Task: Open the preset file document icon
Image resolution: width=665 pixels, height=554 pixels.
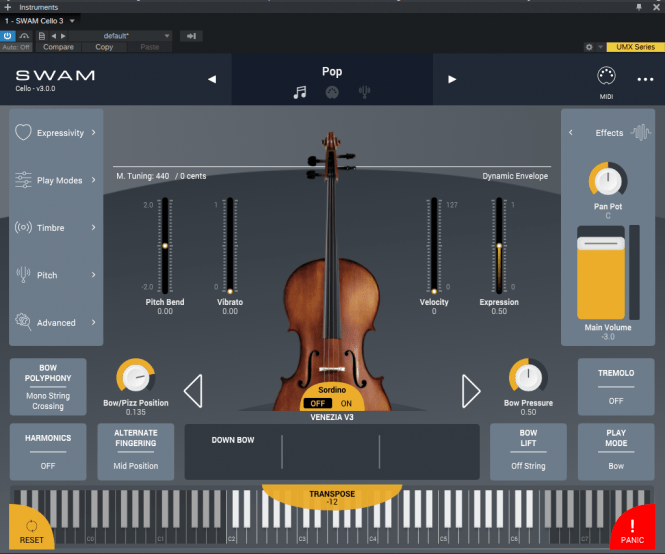Action: tap(42, 36)
